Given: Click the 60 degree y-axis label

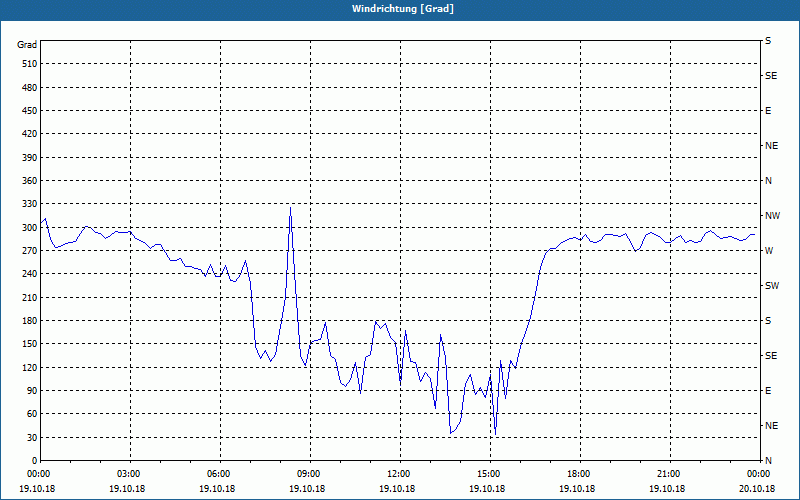Looking at the screenshot, I should point(31,414).
